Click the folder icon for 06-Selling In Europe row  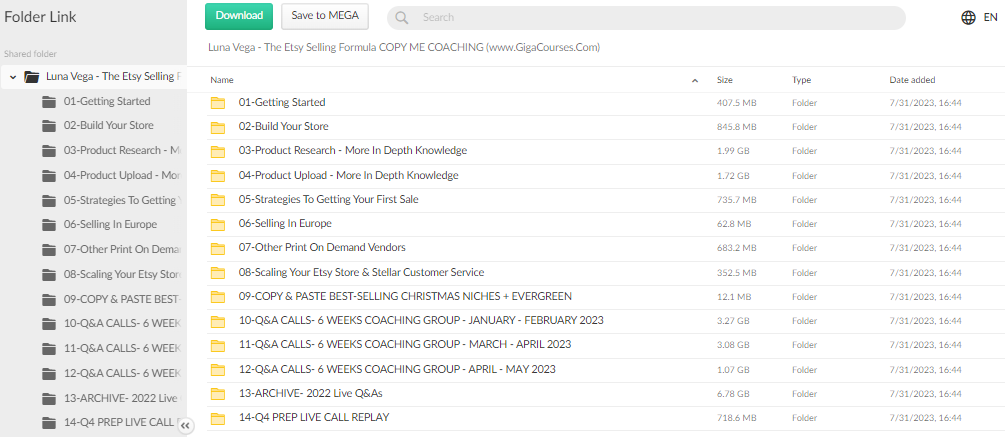coord(218,224)
